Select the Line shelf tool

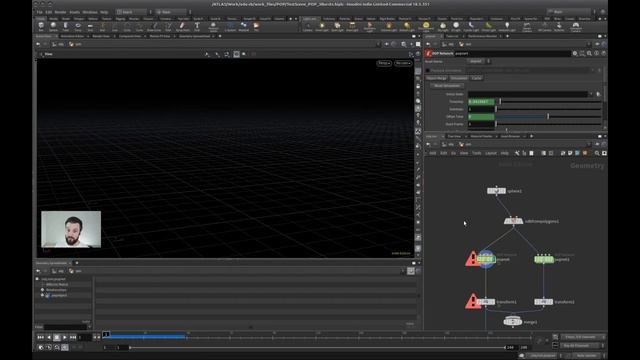[115, 27]
